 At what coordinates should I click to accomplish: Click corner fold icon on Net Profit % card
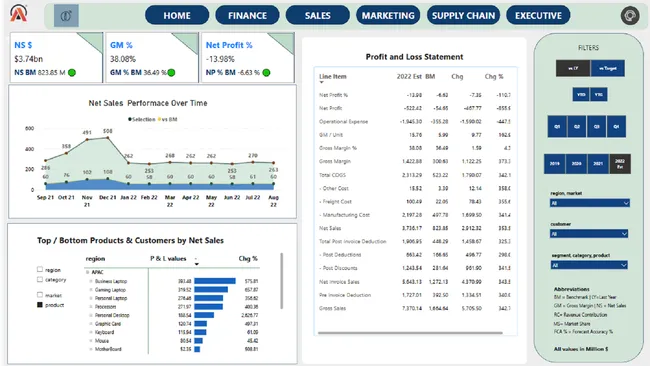click(x=283, y=41)
